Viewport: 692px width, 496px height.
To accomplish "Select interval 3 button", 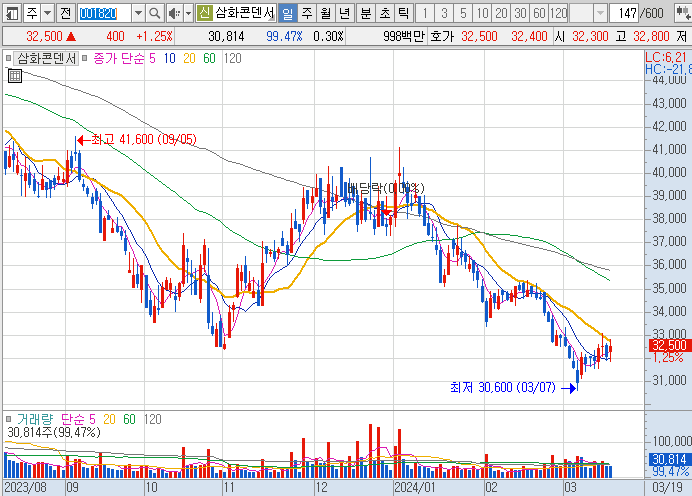I will 444,13.
